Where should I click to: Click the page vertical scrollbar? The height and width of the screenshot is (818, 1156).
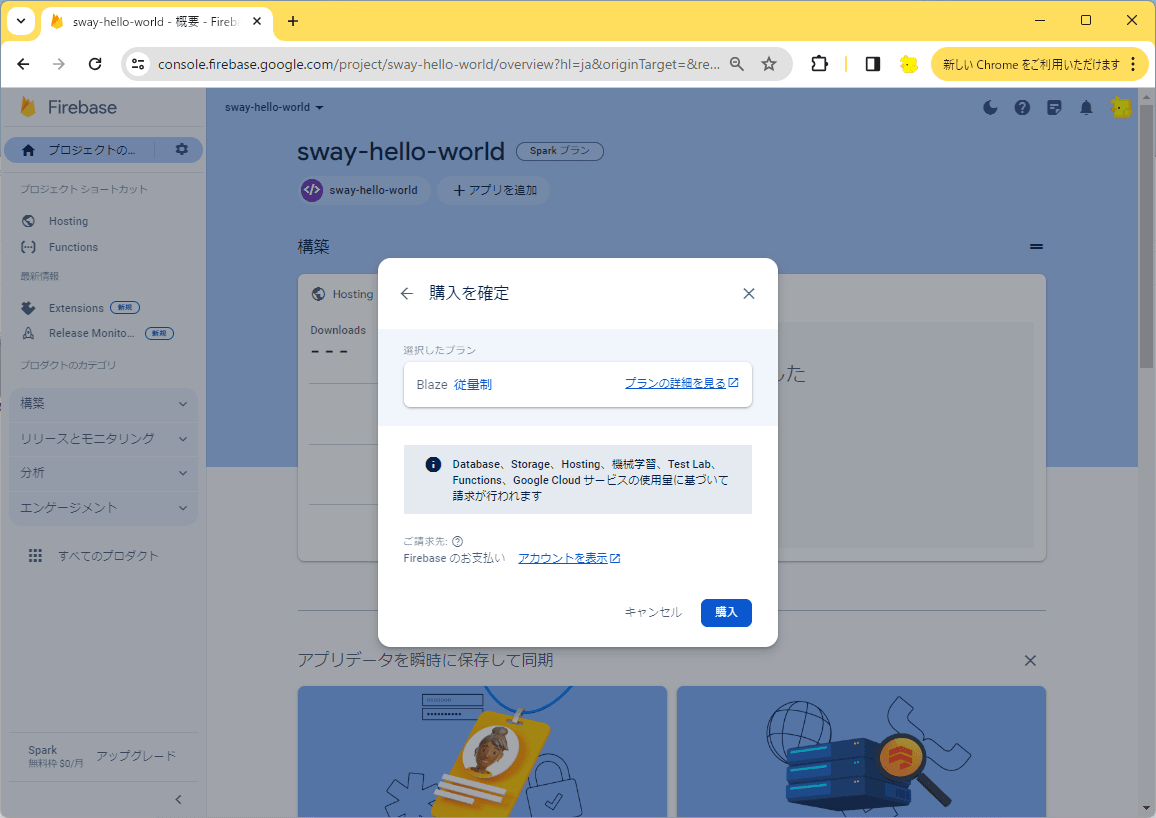tap(1146, 236)
